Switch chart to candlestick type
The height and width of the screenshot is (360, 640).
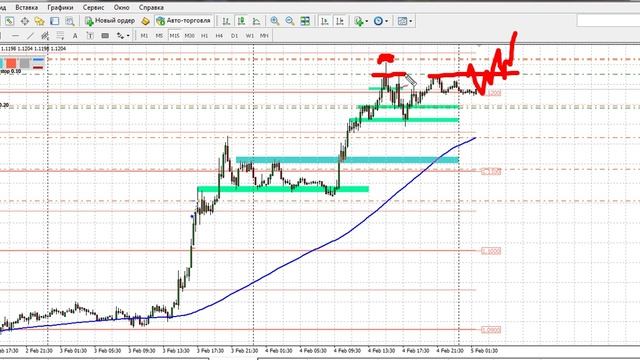pyautogui.click(x=241, y=21)
